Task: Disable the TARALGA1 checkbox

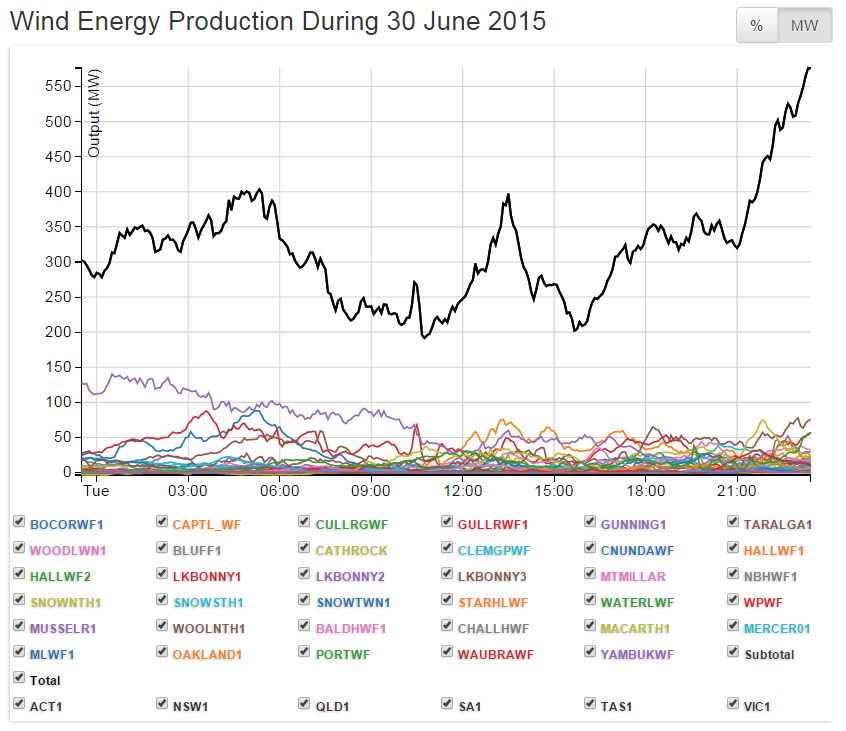Action: pos(734,522)
